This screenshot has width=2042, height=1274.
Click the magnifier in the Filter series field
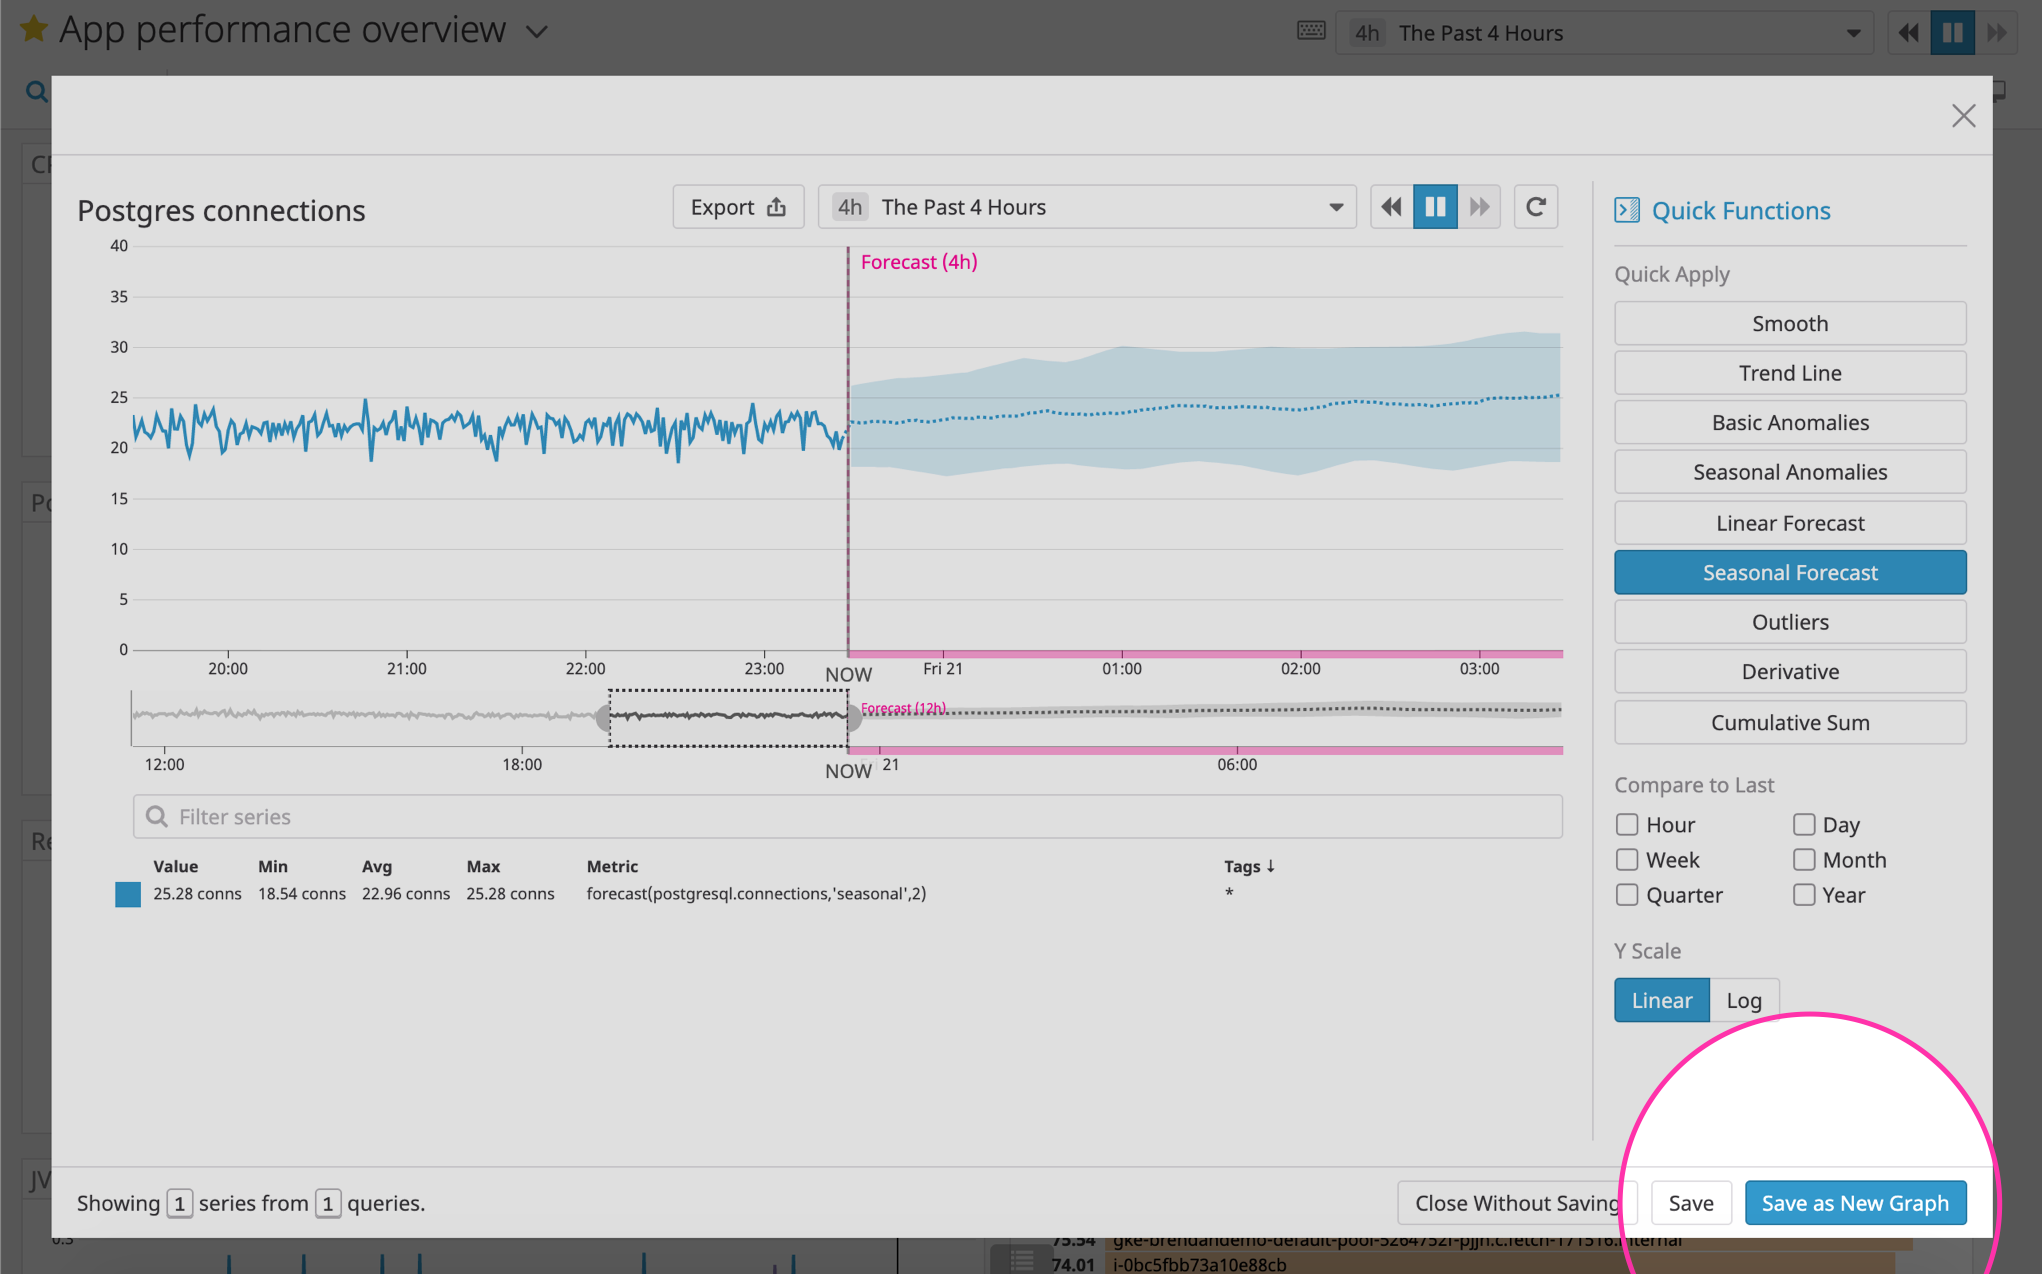pyautogui.click(x=158, y=816)
